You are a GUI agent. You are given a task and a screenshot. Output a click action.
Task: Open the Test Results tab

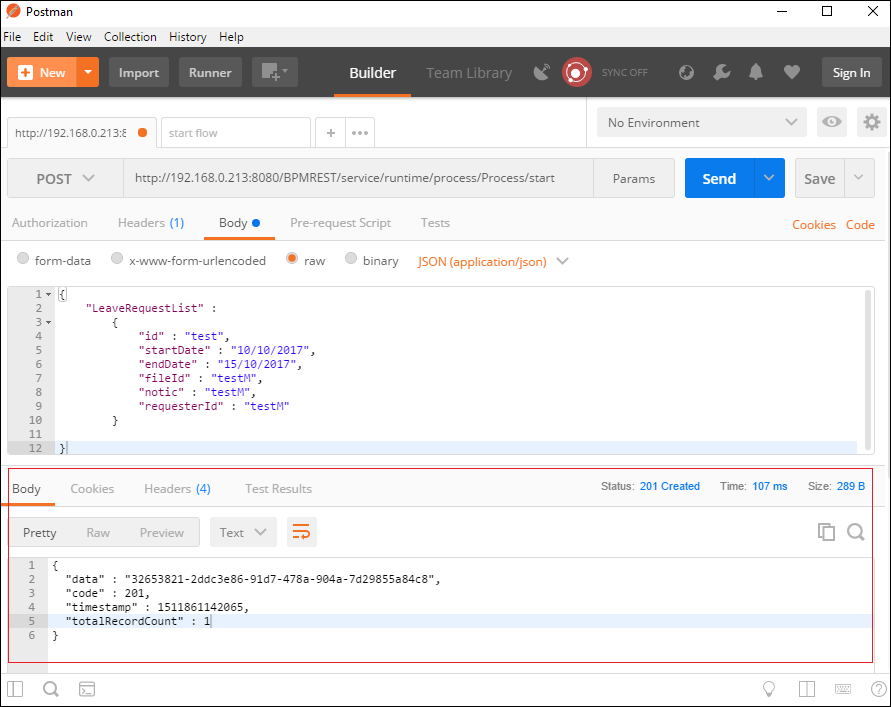(x=278, y=489)
